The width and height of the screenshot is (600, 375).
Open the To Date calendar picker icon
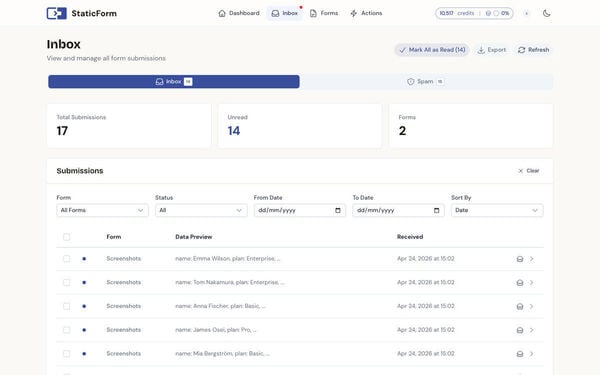(x=436, y=210)
